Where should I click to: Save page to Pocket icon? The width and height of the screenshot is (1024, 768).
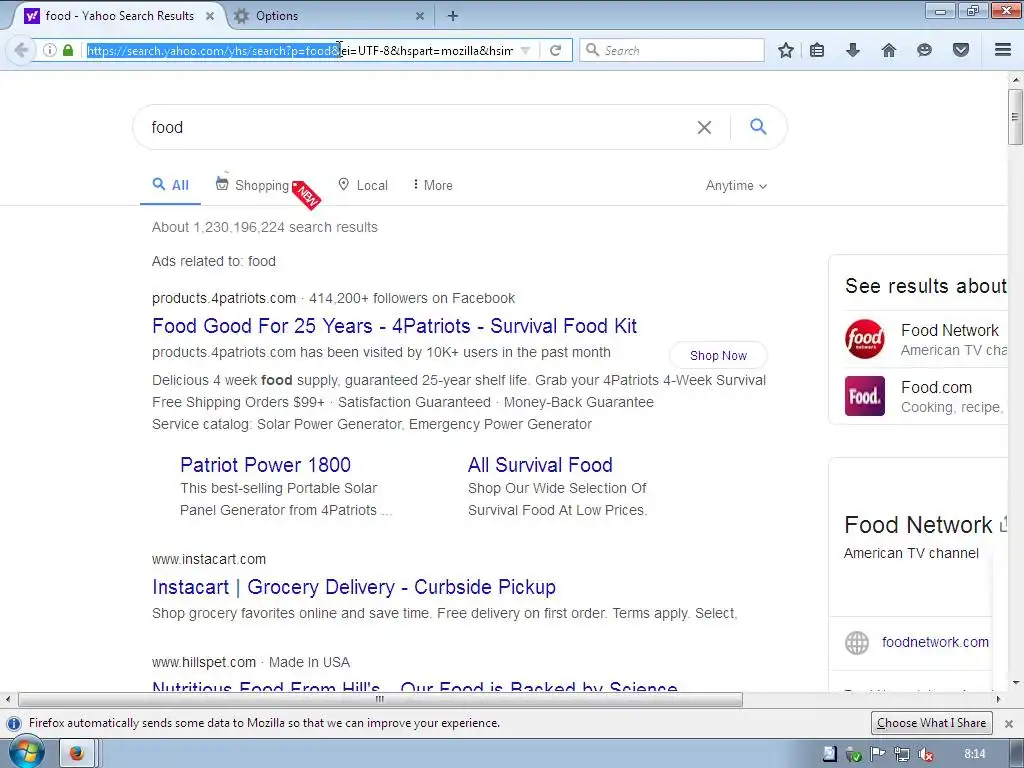pos(961,50)
